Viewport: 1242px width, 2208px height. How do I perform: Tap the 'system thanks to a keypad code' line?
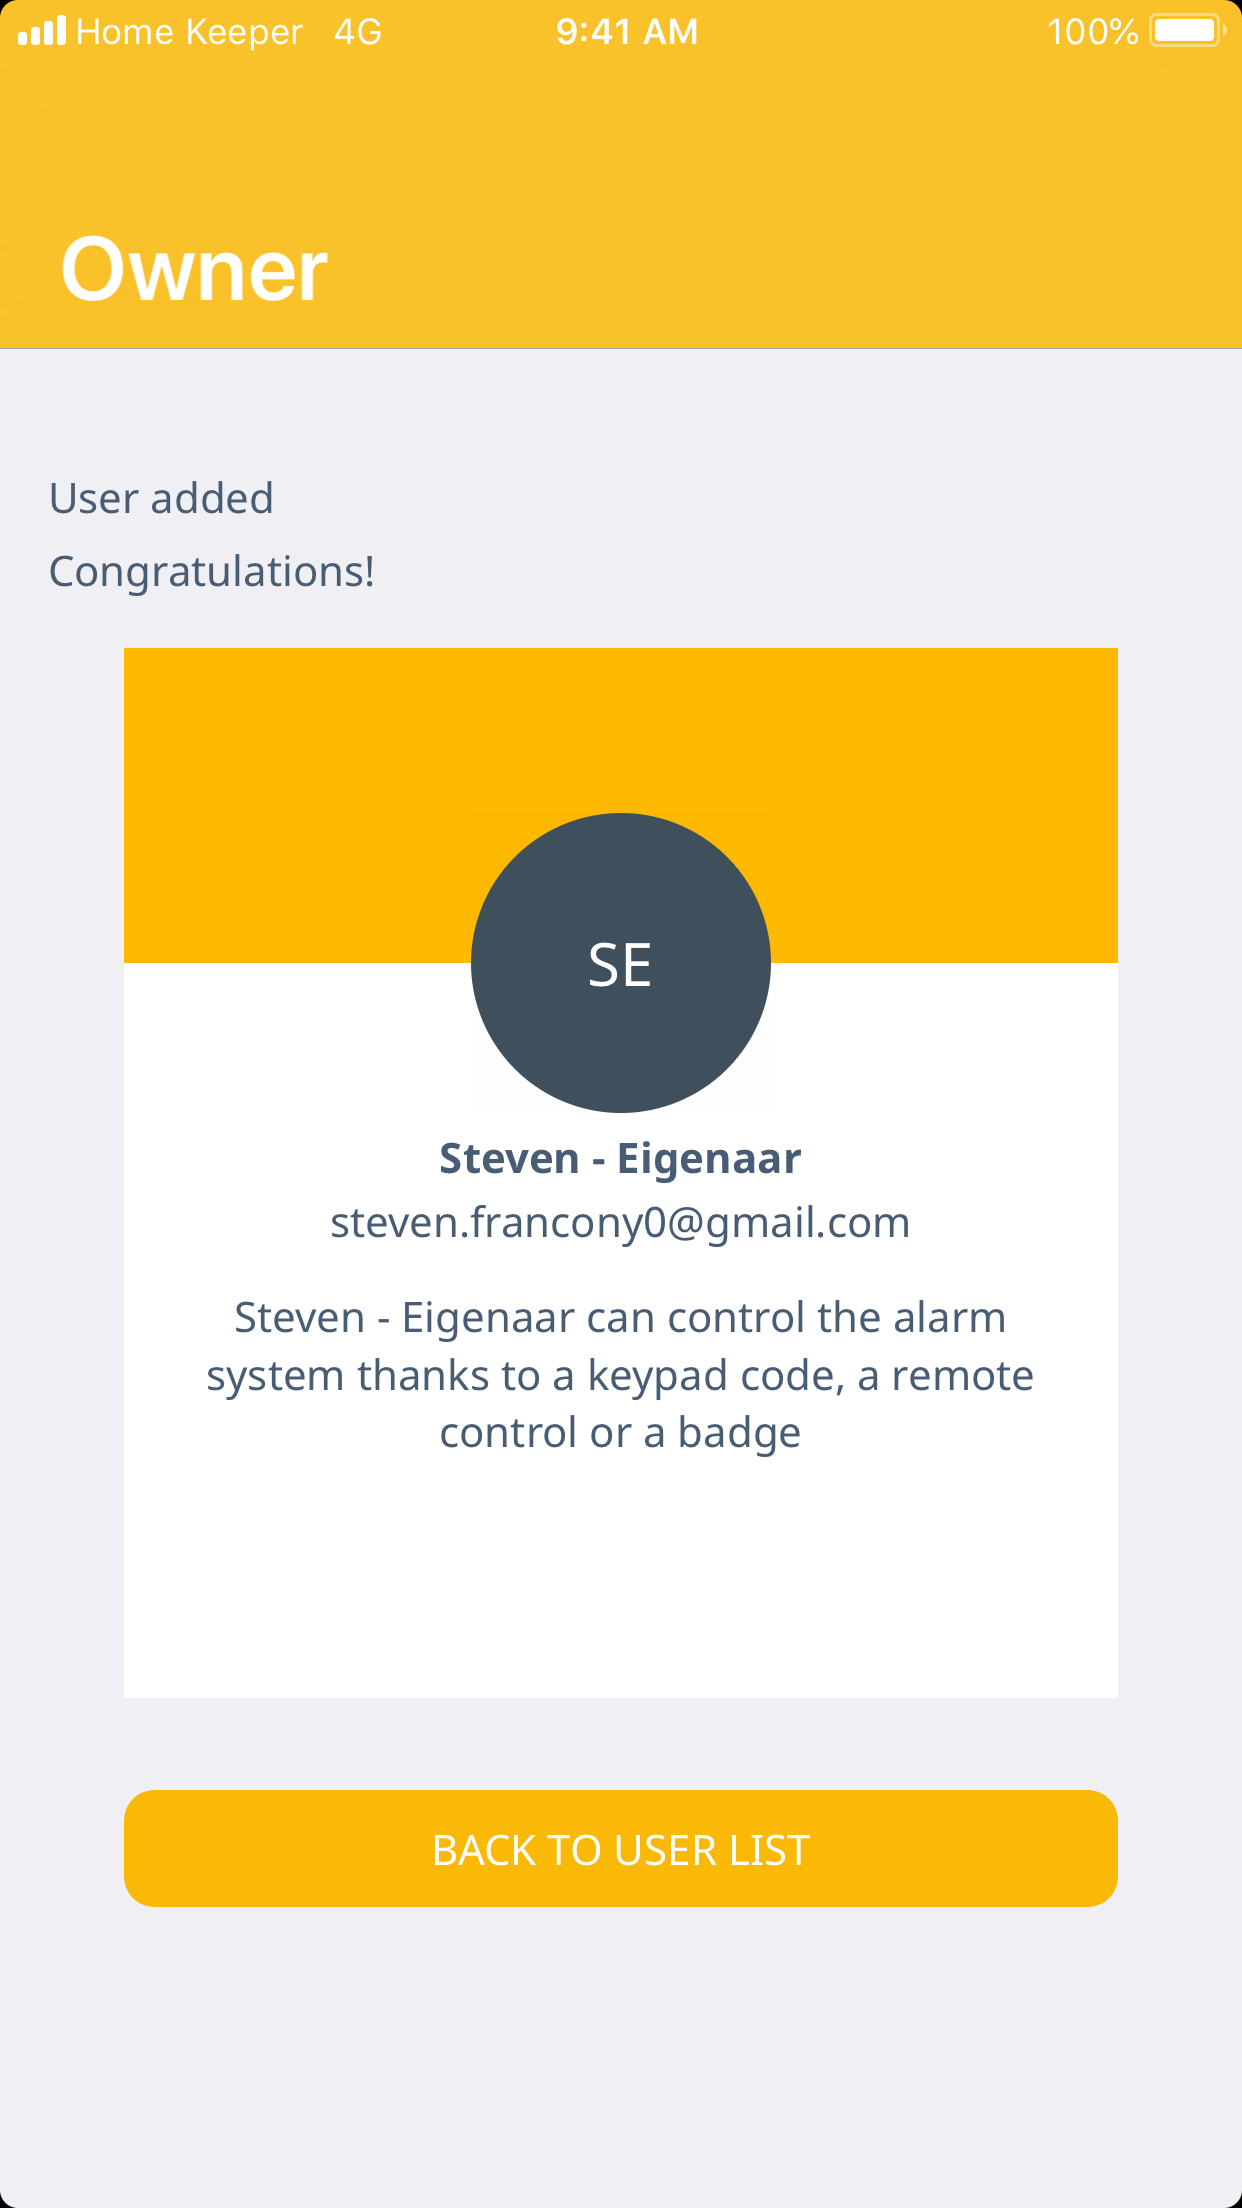[620, 1376]
